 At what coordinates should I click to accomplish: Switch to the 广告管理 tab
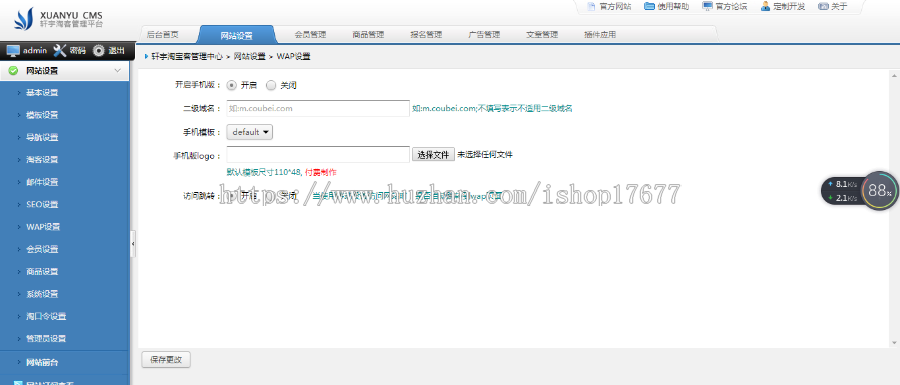coord(484,34)
